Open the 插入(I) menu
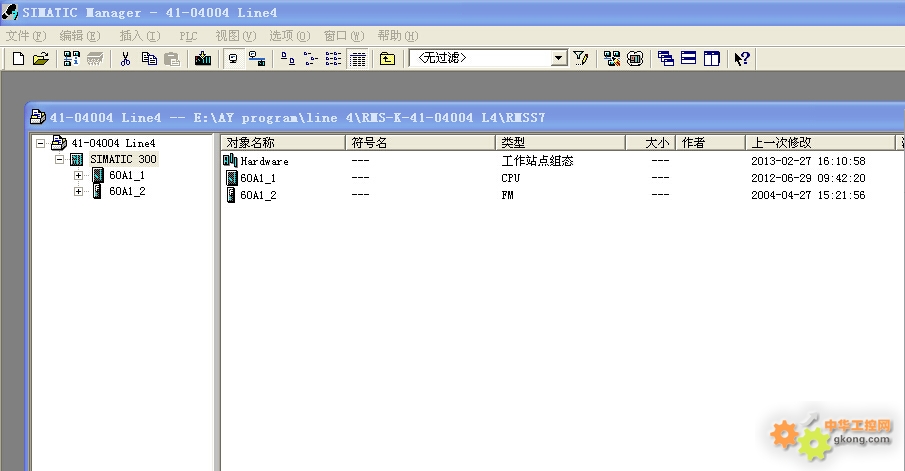 coord(140,36)
